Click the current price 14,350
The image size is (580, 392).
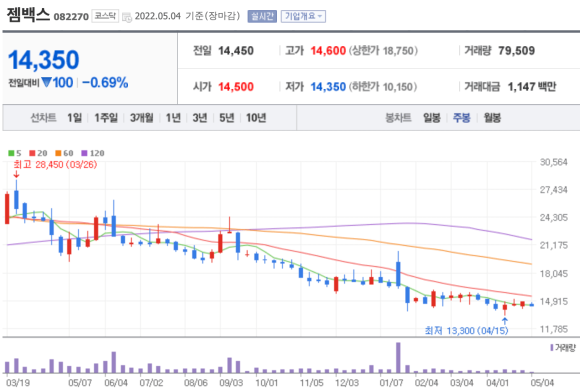point(44,60)
